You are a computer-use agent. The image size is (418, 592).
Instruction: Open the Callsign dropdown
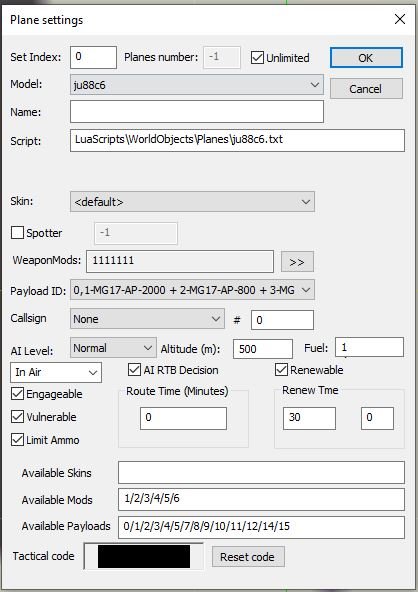(147, 319)
